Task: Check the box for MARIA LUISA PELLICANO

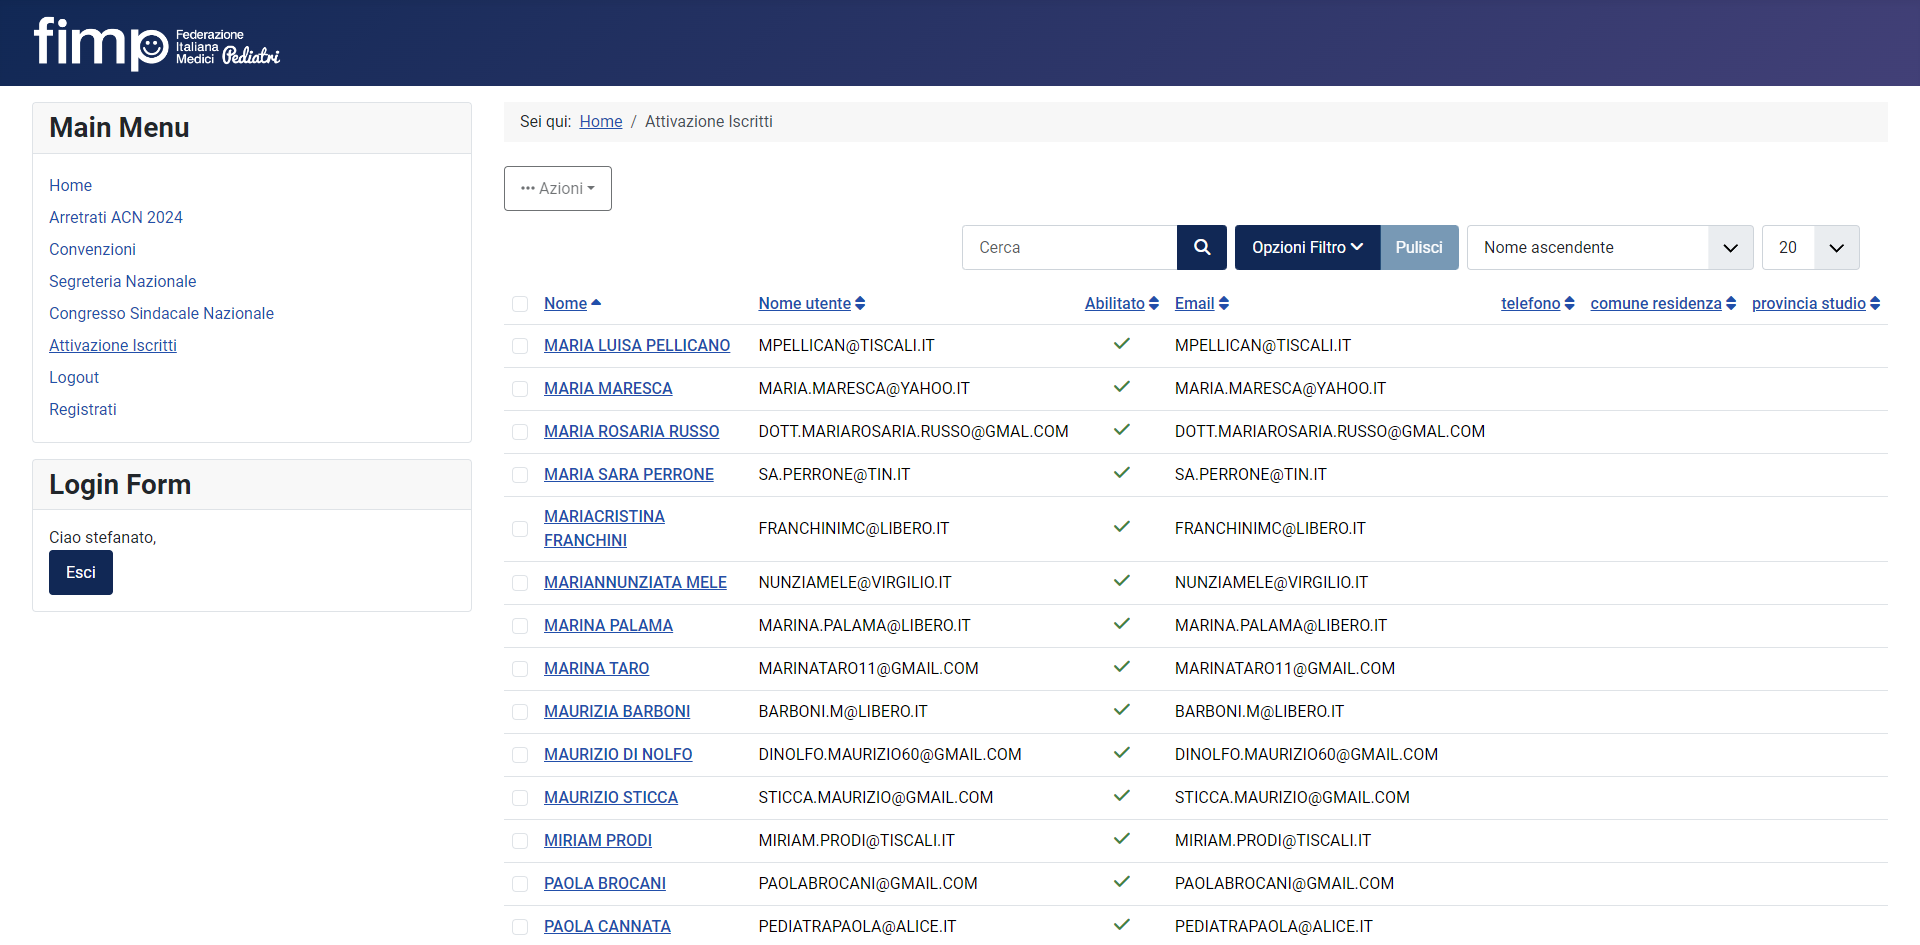Action: click(520, 346)
